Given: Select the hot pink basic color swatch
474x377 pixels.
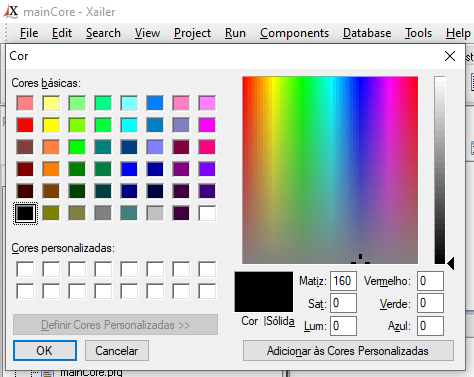Looking at the screenshot, I should click(x=207, y=147).
